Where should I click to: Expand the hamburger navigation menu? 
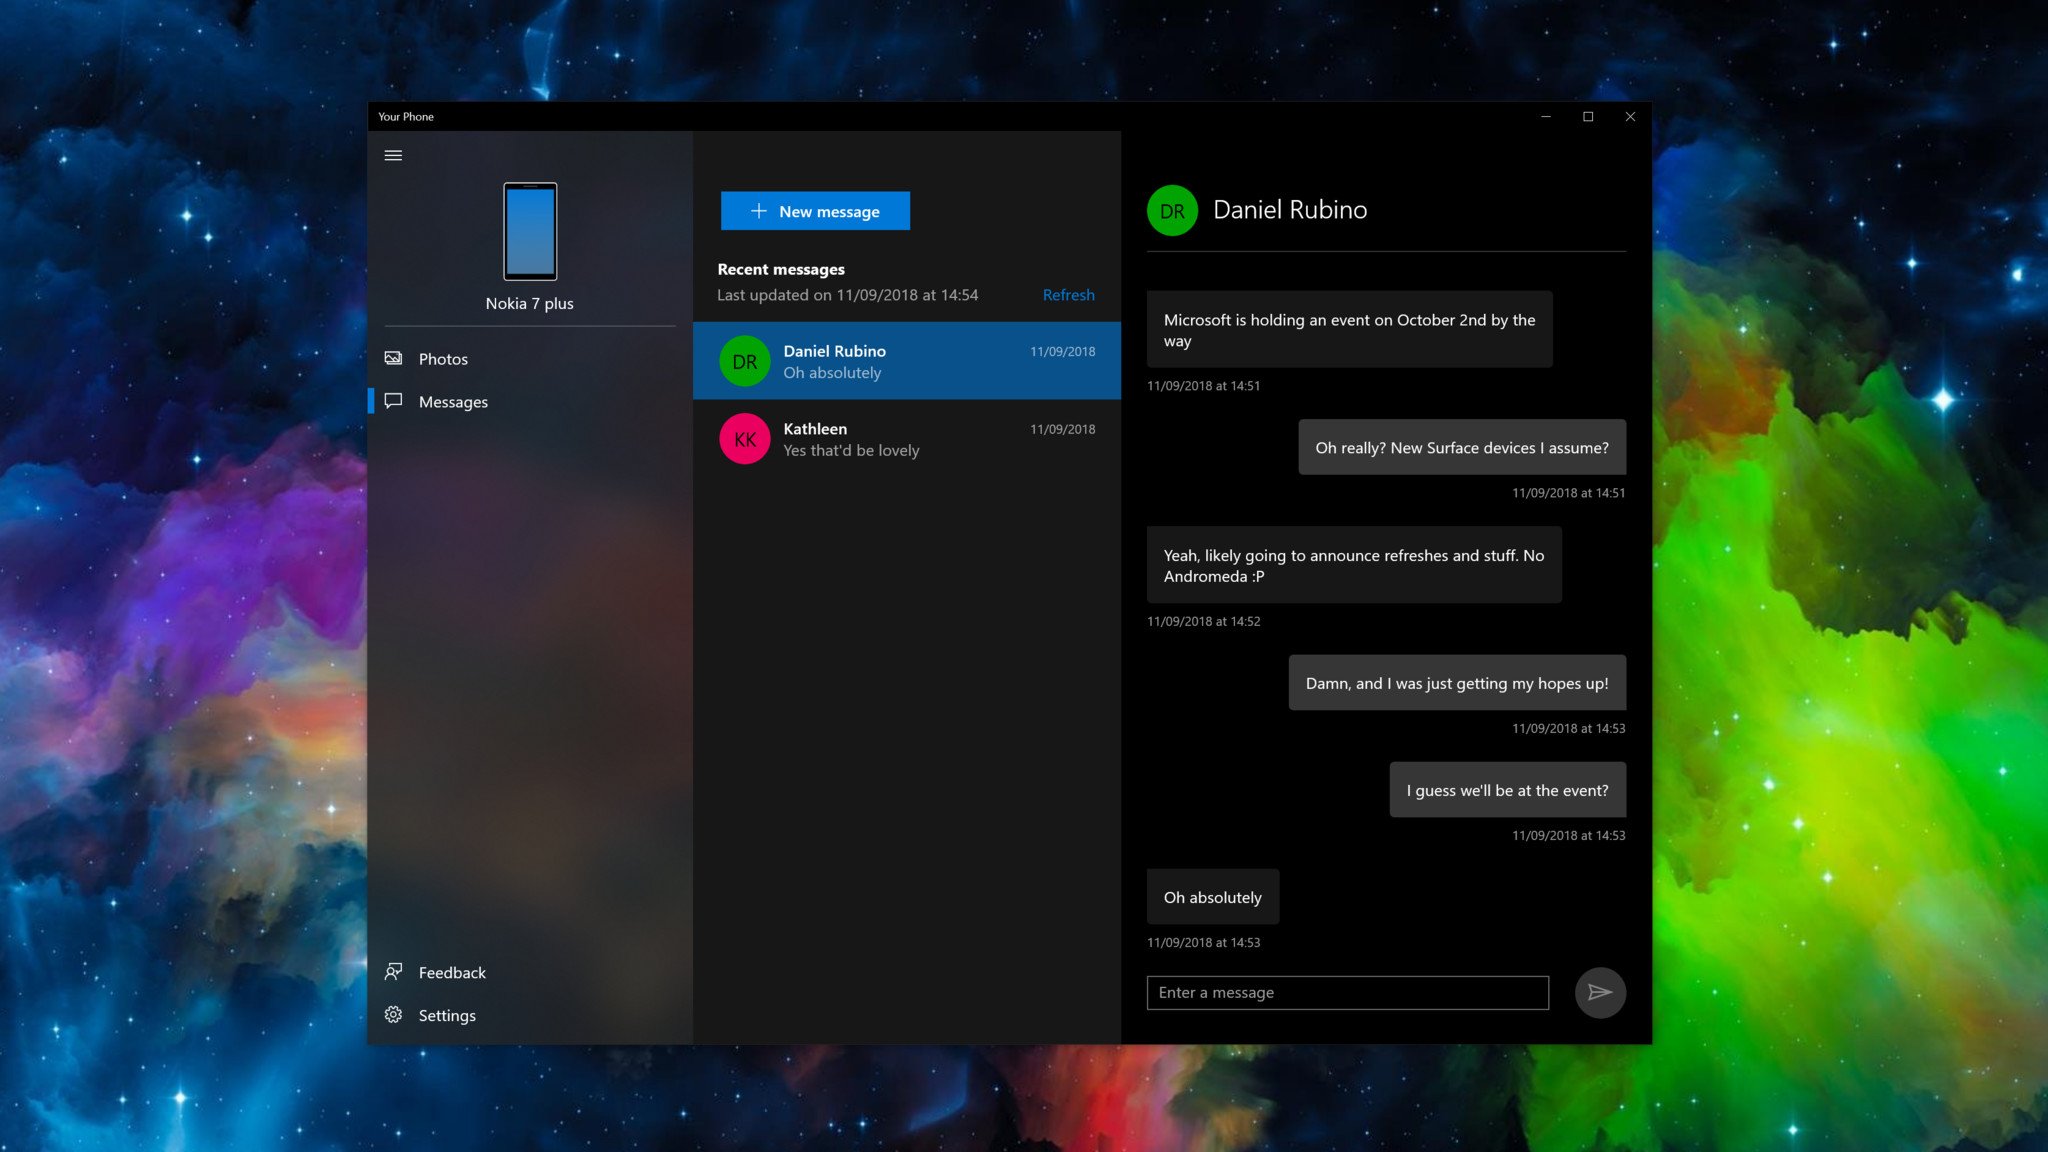(x=392, y=153)
